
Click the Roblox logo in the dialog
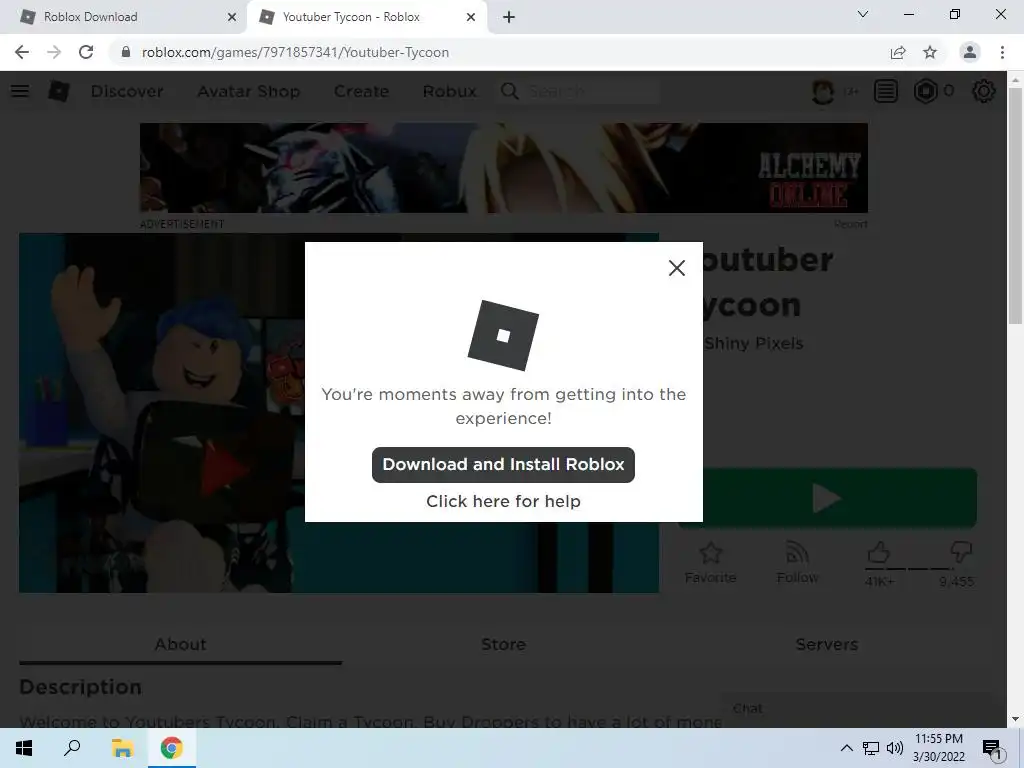coord(503,335)
